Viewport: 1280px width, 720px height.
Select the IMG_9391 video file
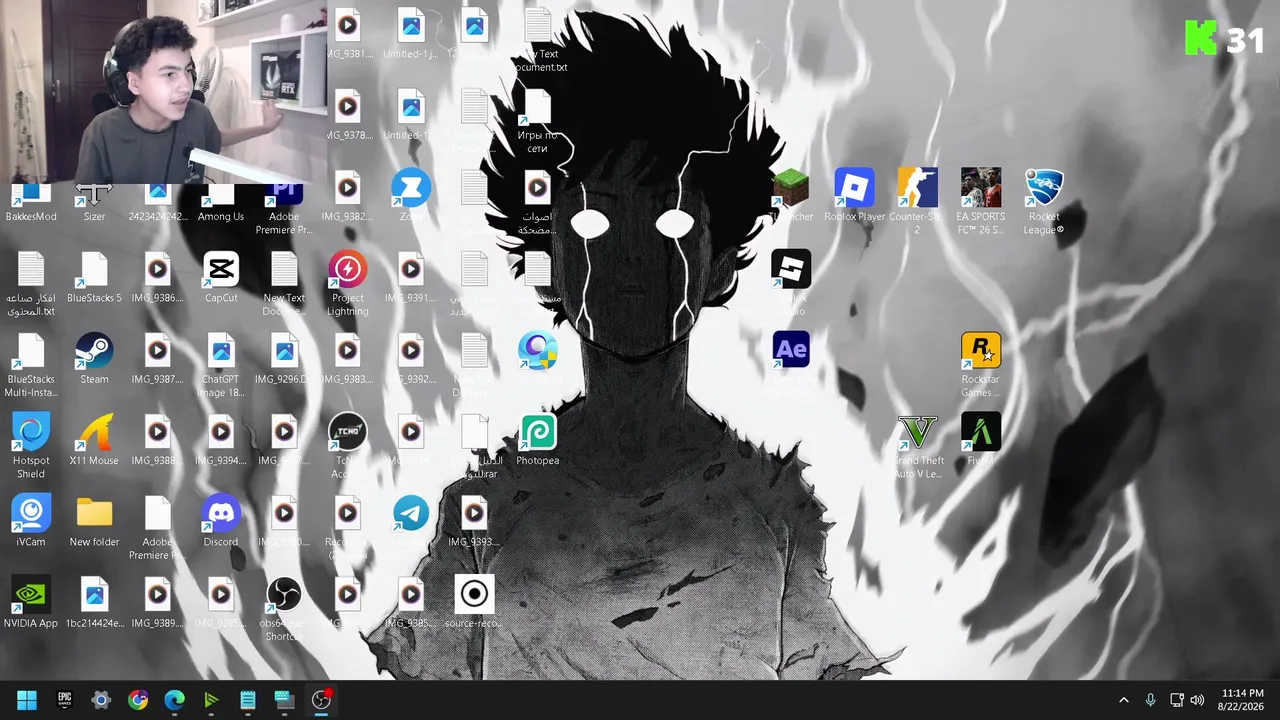pos(411,278)
